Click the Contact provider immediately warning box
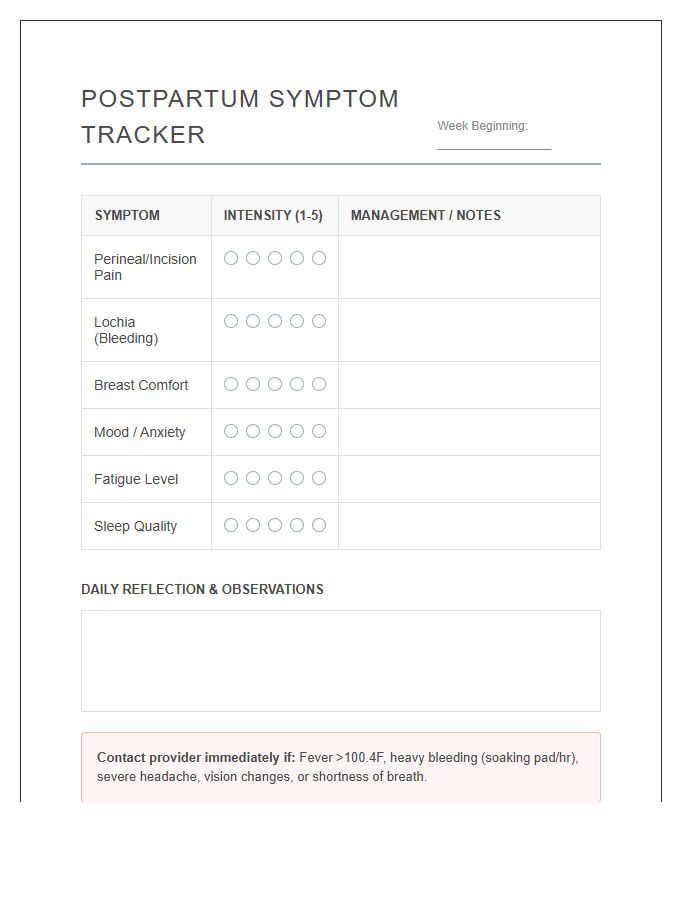Screen dimensions: 700x900 point(341,767)
